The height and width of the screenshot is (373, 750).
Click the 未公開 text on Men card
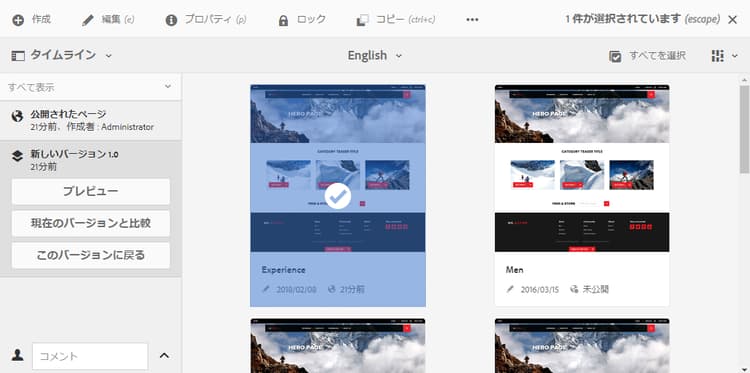click(x=596, y=289)
